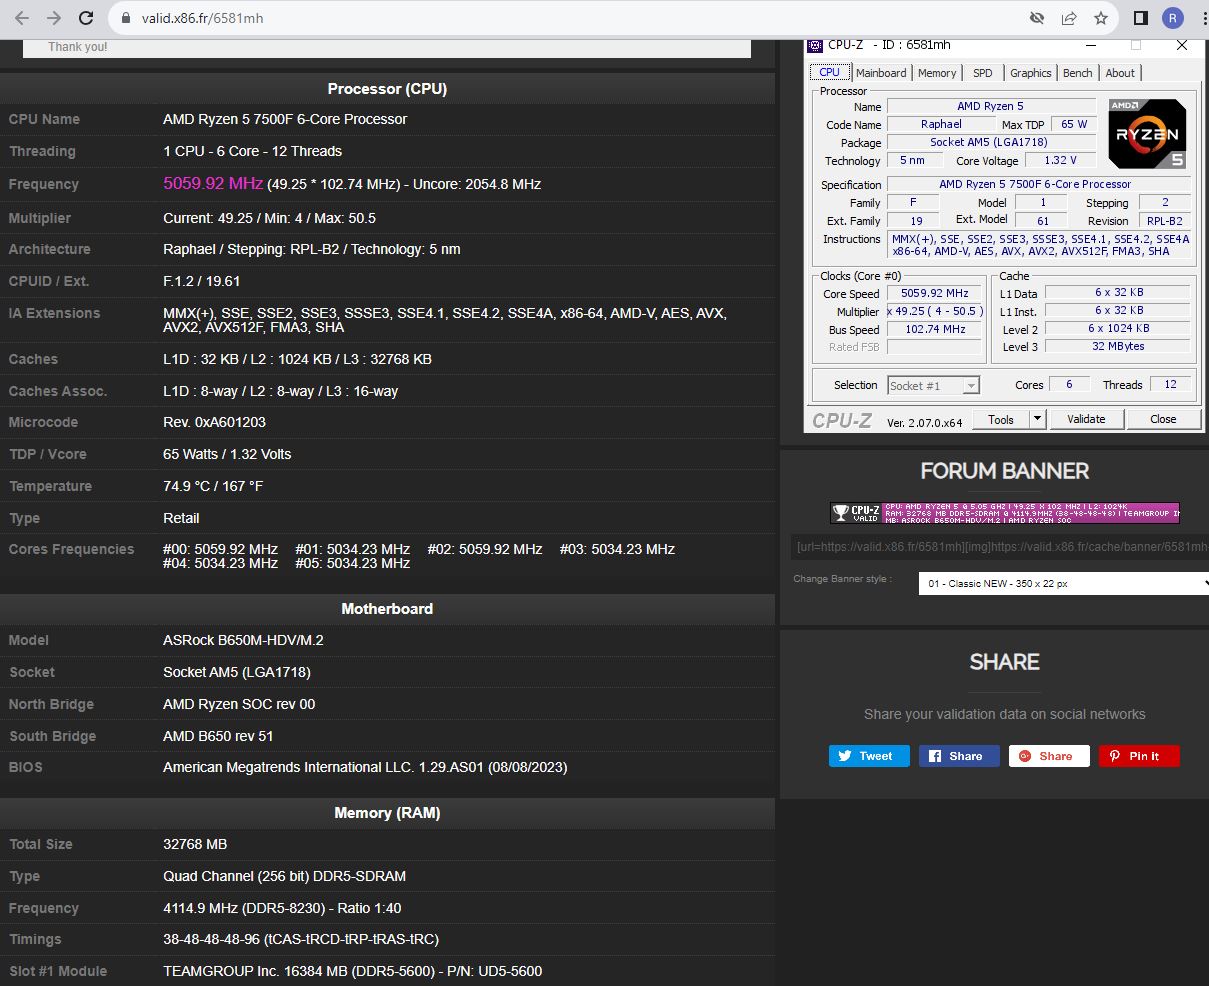
Task: Click the Processor (CPU) section header
Action: click(x=387, y=89)
